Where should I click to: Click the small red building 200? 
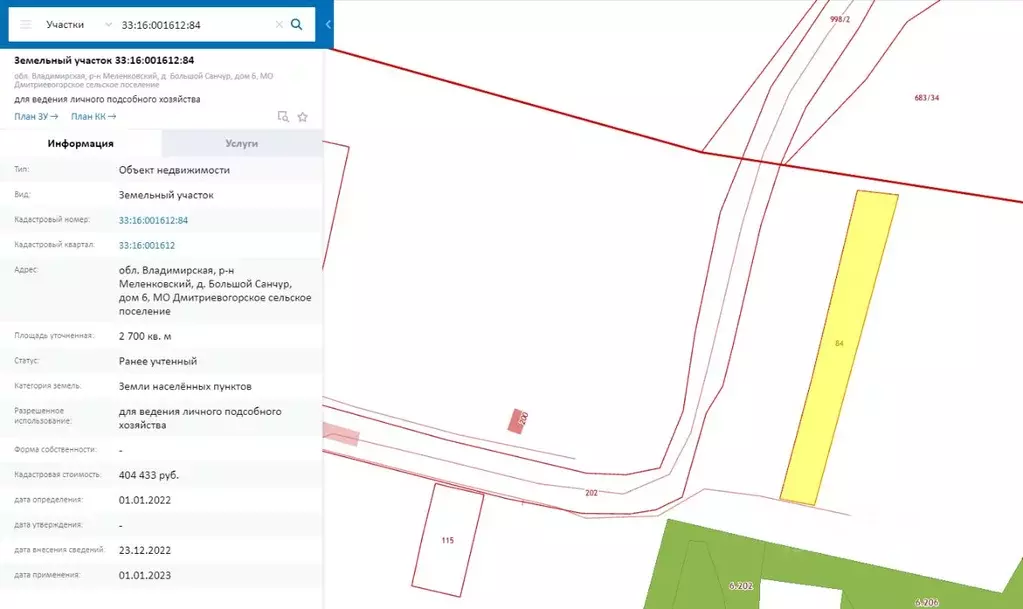[x=518, y=421]
